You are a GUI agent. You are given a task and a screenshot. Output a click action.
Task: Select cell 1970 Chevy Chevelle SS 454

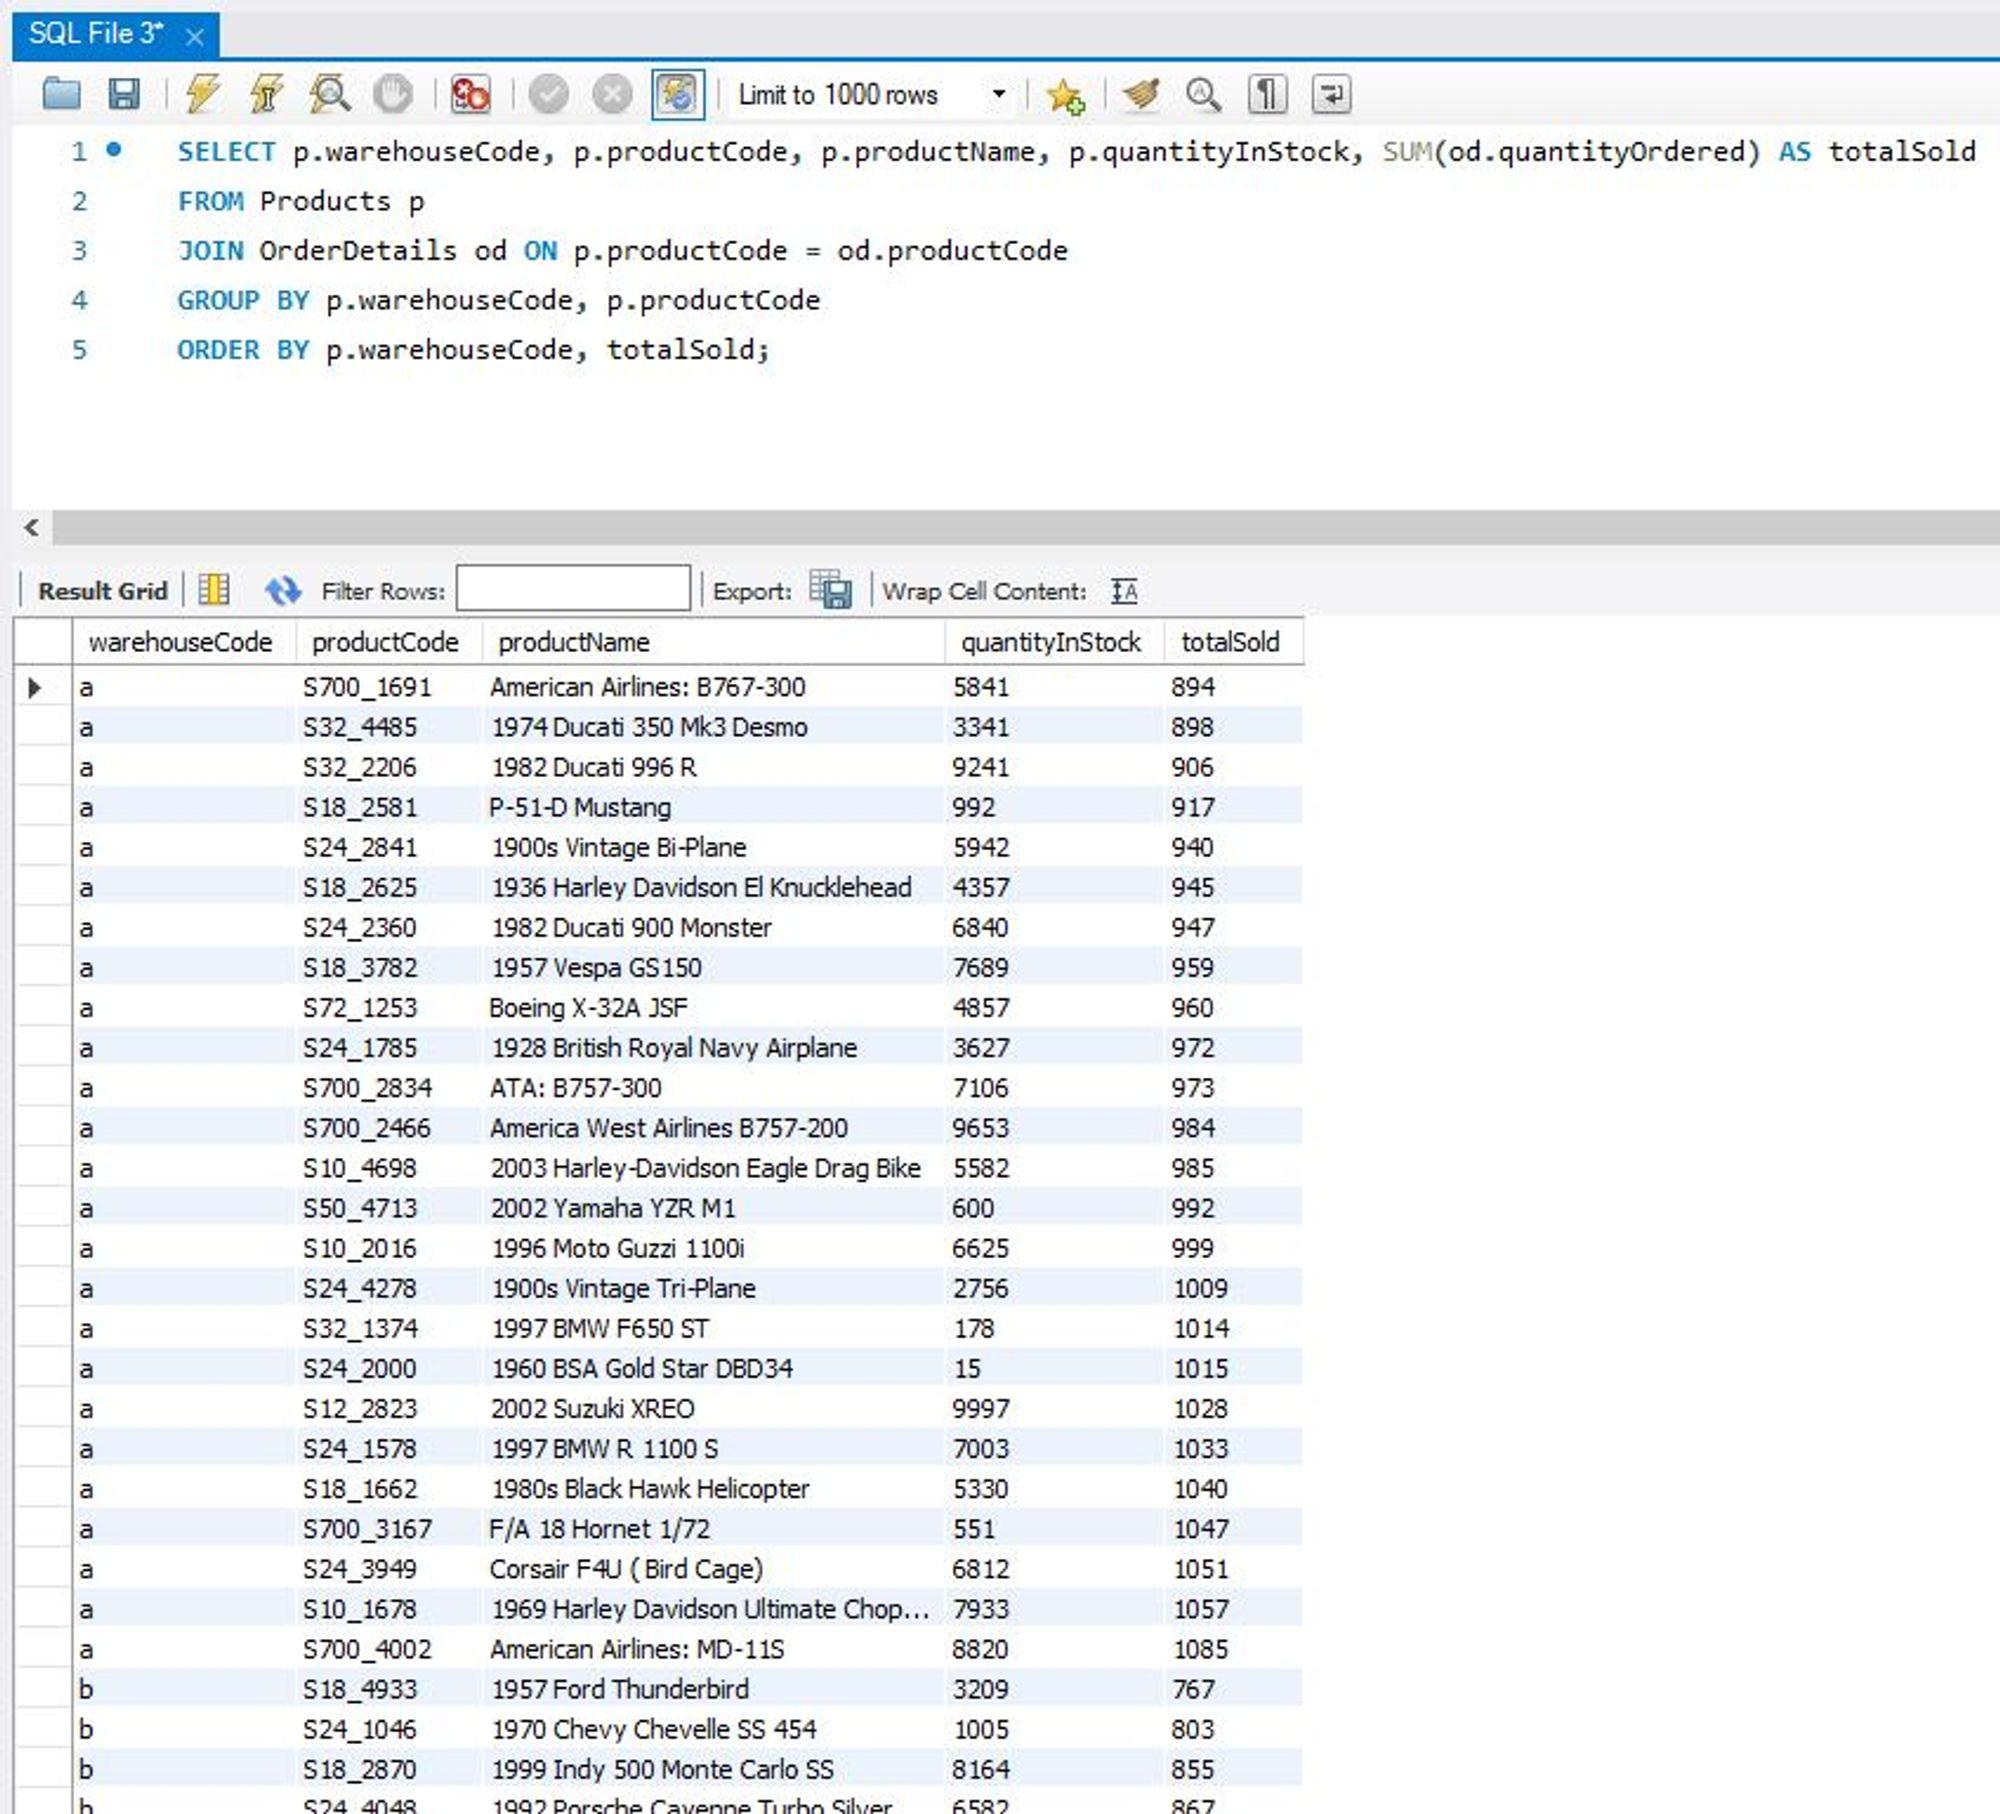pyautogui.click(x=713, y=1729)
